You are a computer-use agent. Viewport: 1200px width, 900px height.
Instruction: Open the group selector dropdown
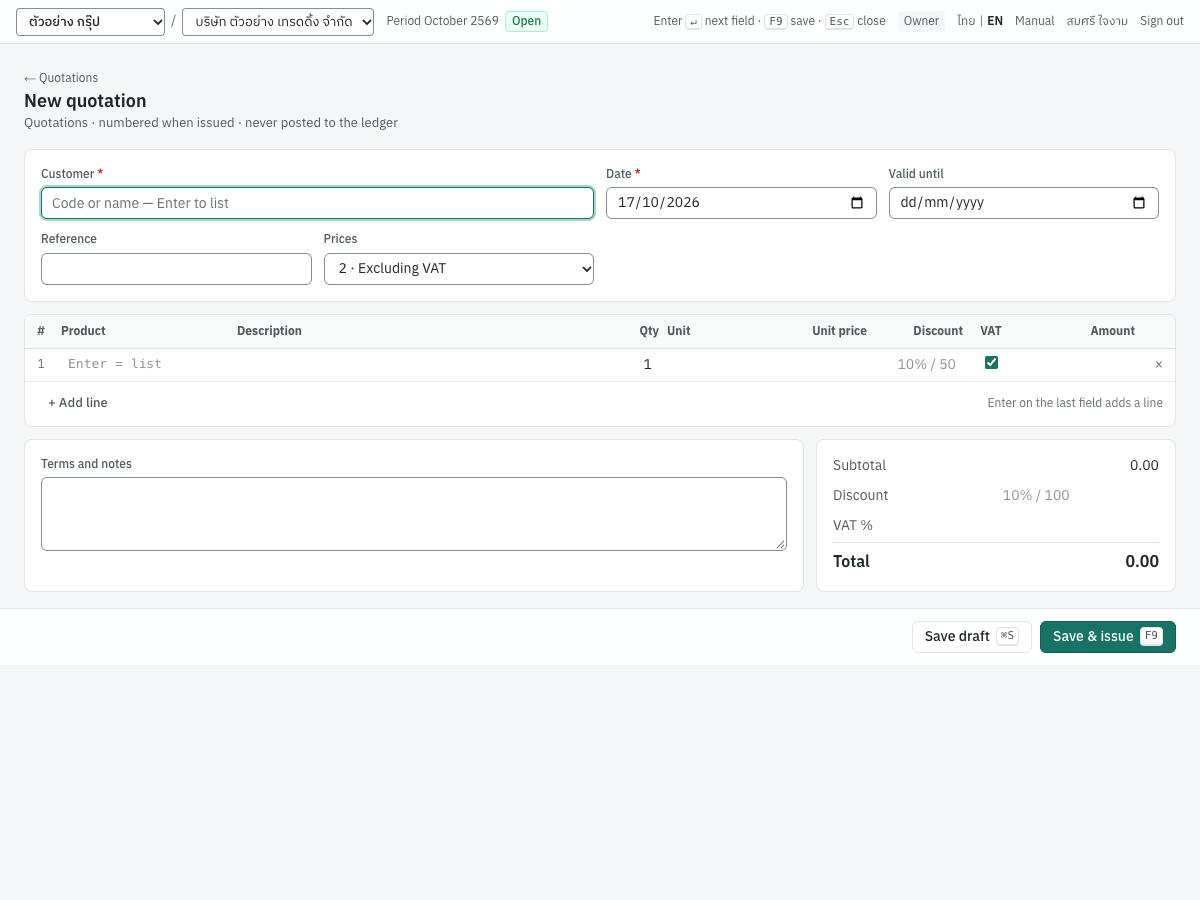click(90, 21)
